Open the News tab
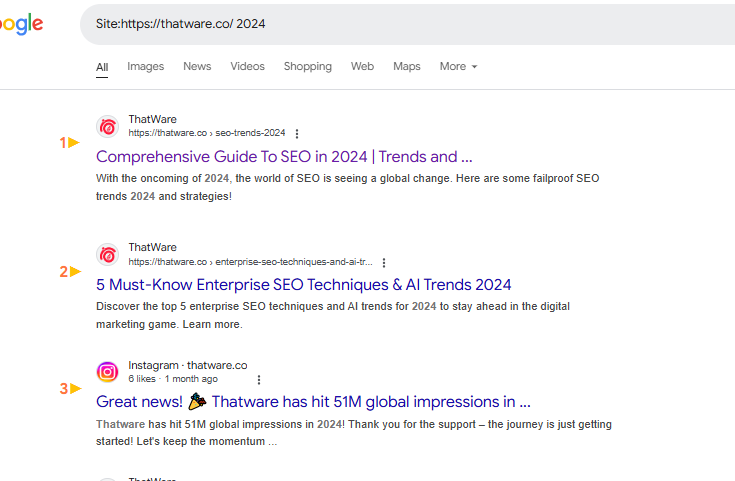735x481 pixels. pyautogui.click(x=197, y=67)
